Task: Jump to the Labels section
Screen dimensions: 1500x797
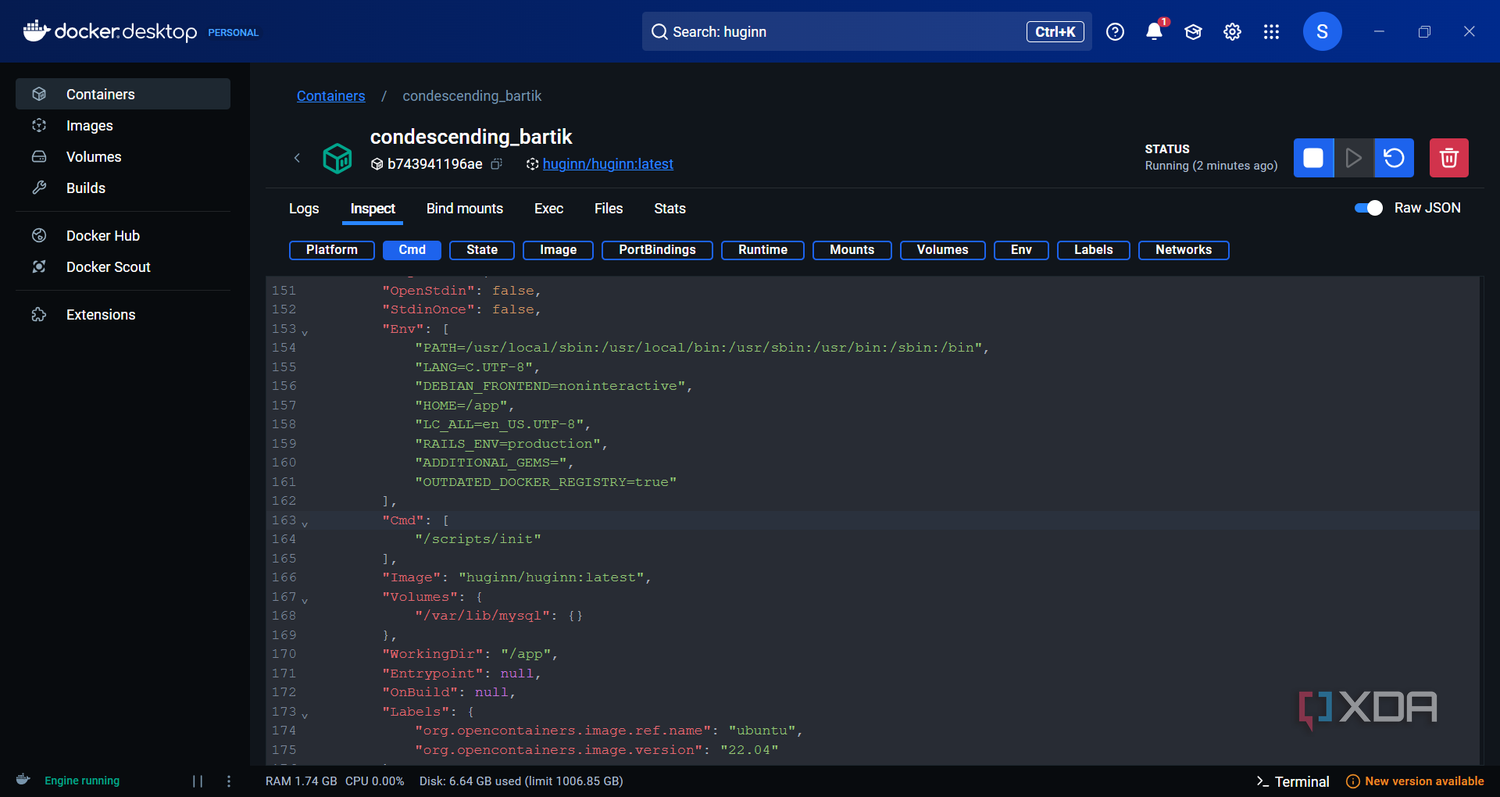Action: (1093, 250)
